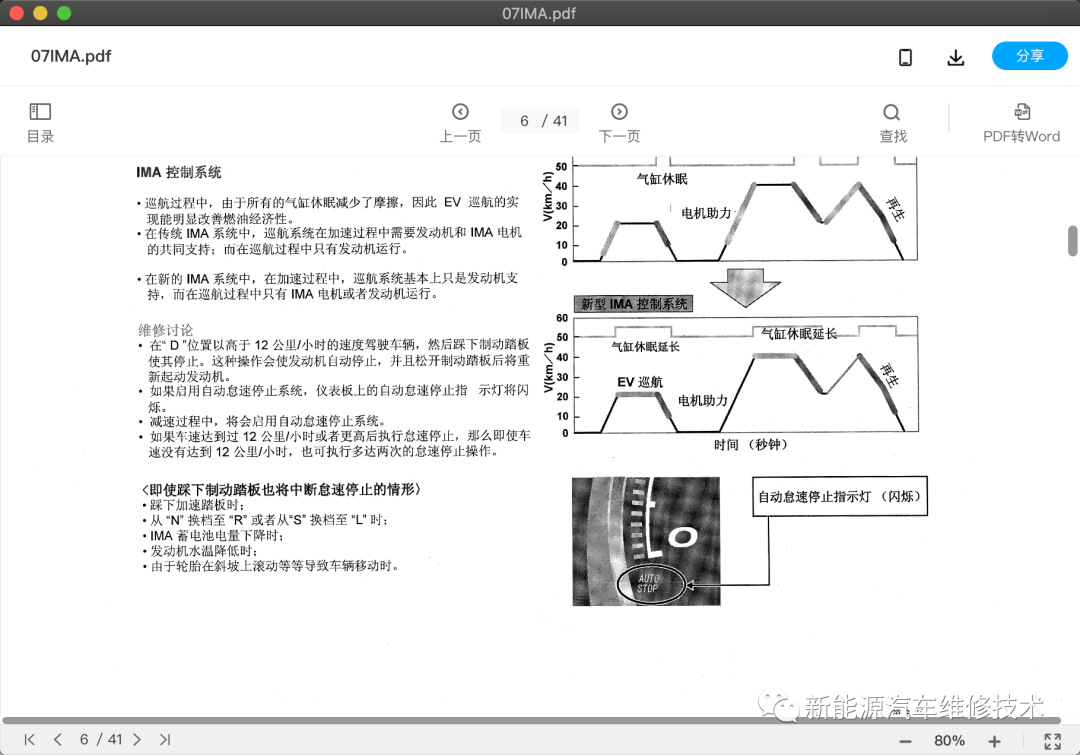Click the page number field showing 6

click(x=525, y=121)
